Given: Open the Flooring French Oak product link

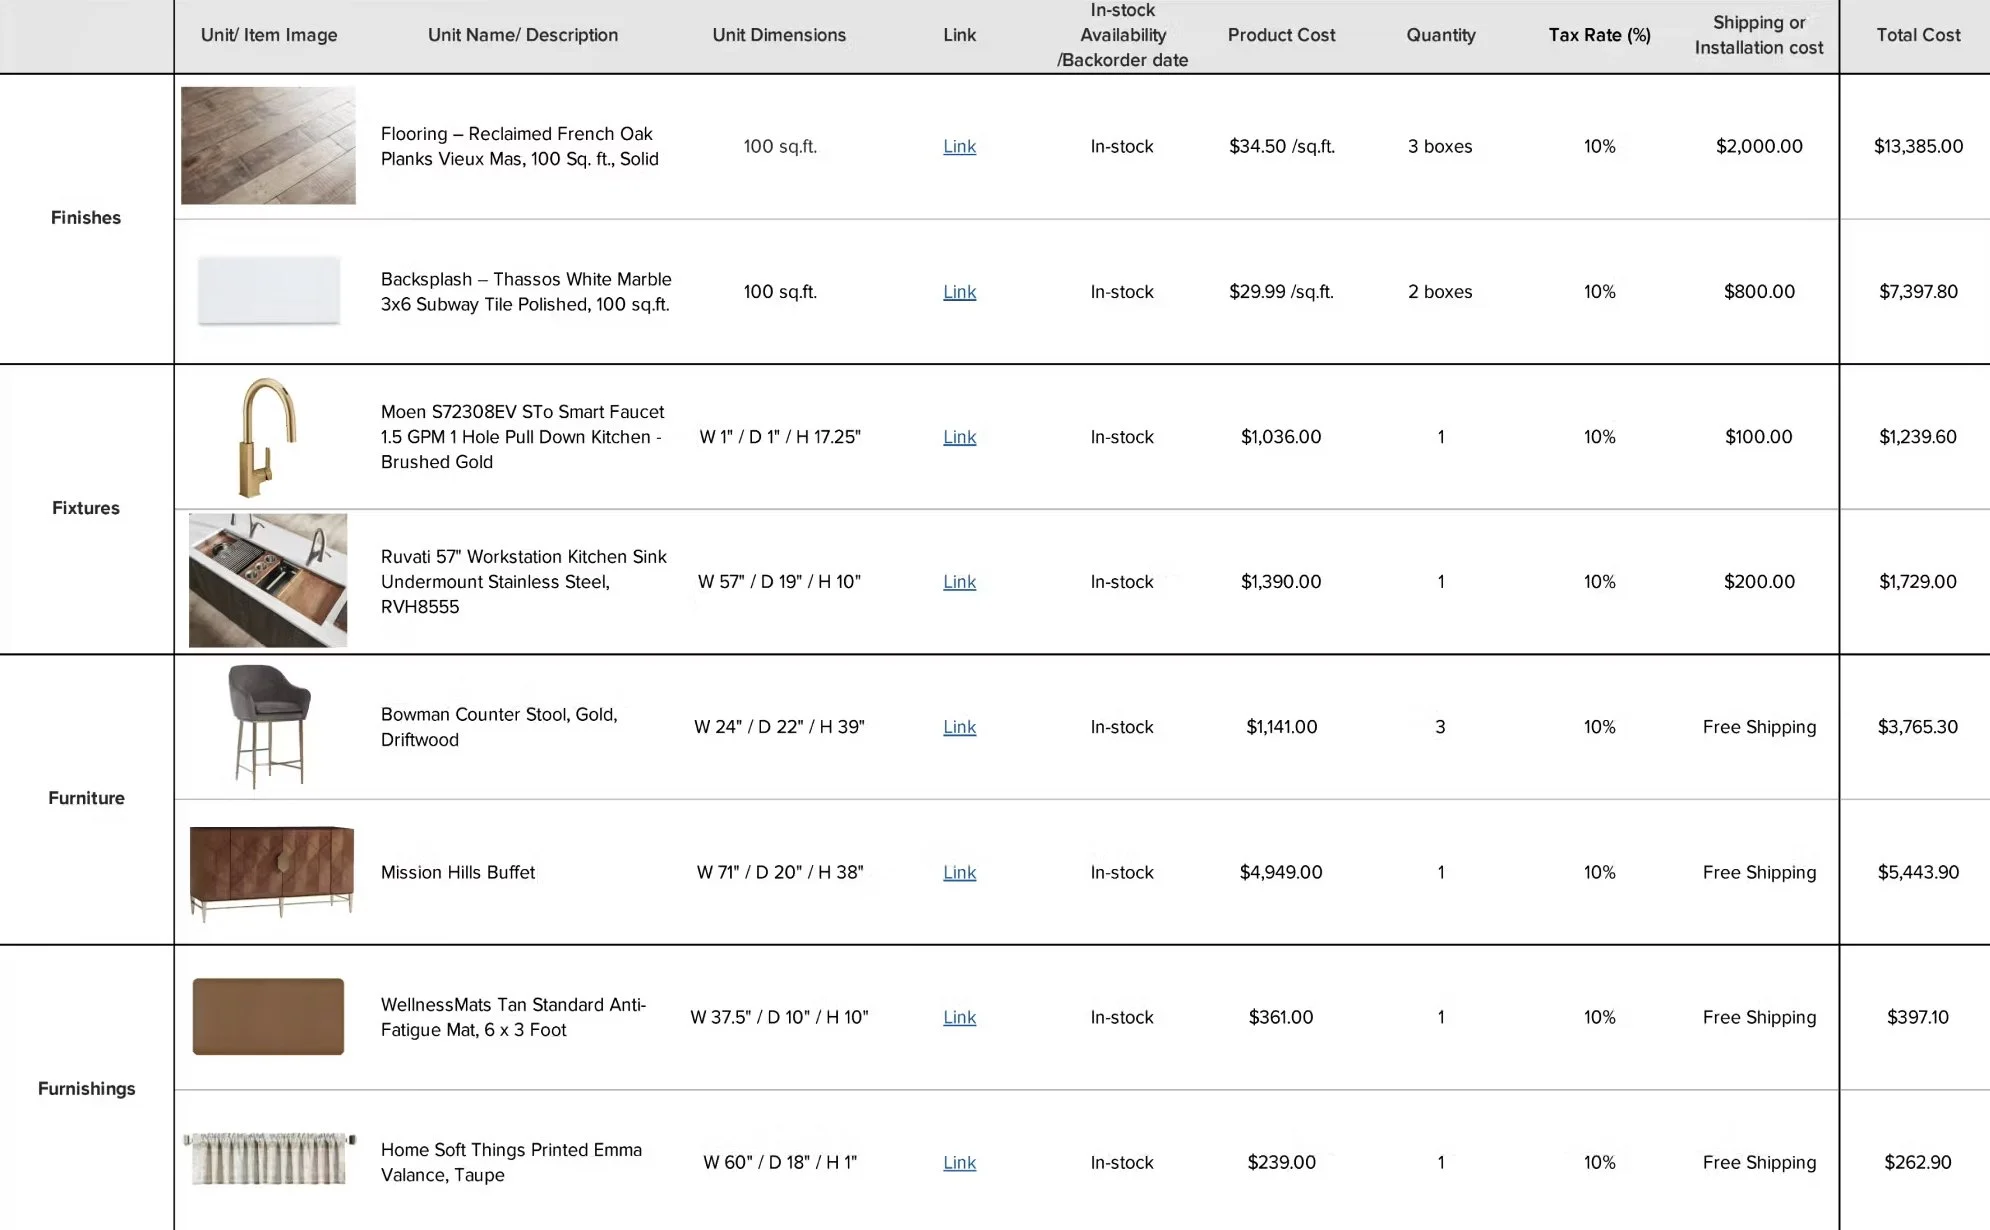Looking at the screenshot, I should (959, 146).
